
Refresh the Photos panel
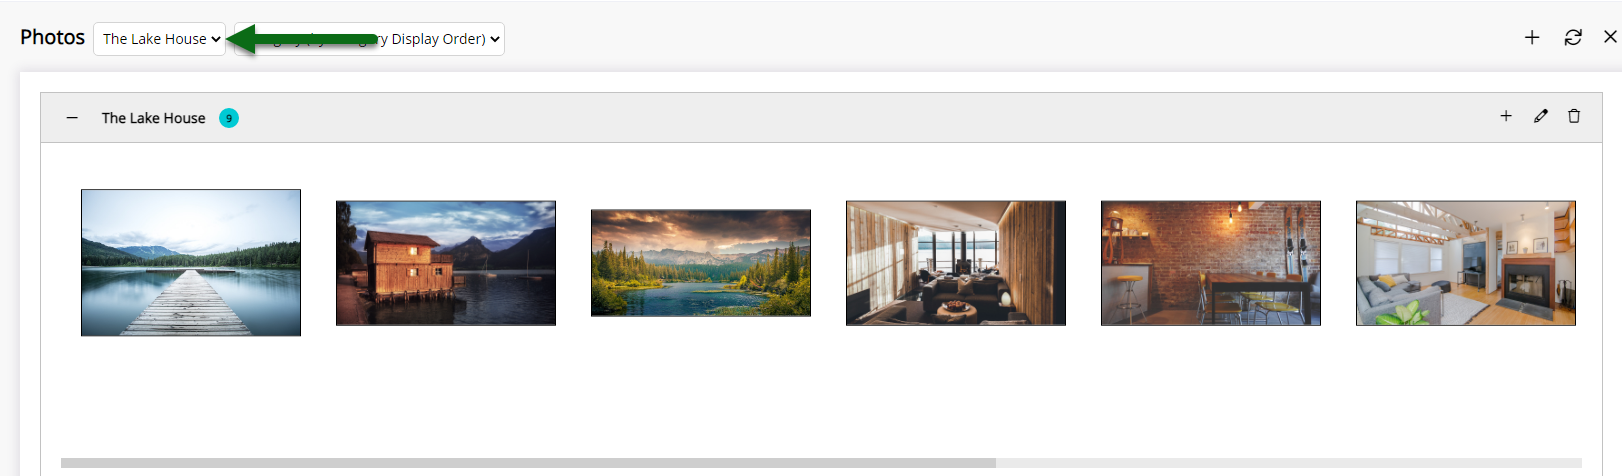[1573, 38]
